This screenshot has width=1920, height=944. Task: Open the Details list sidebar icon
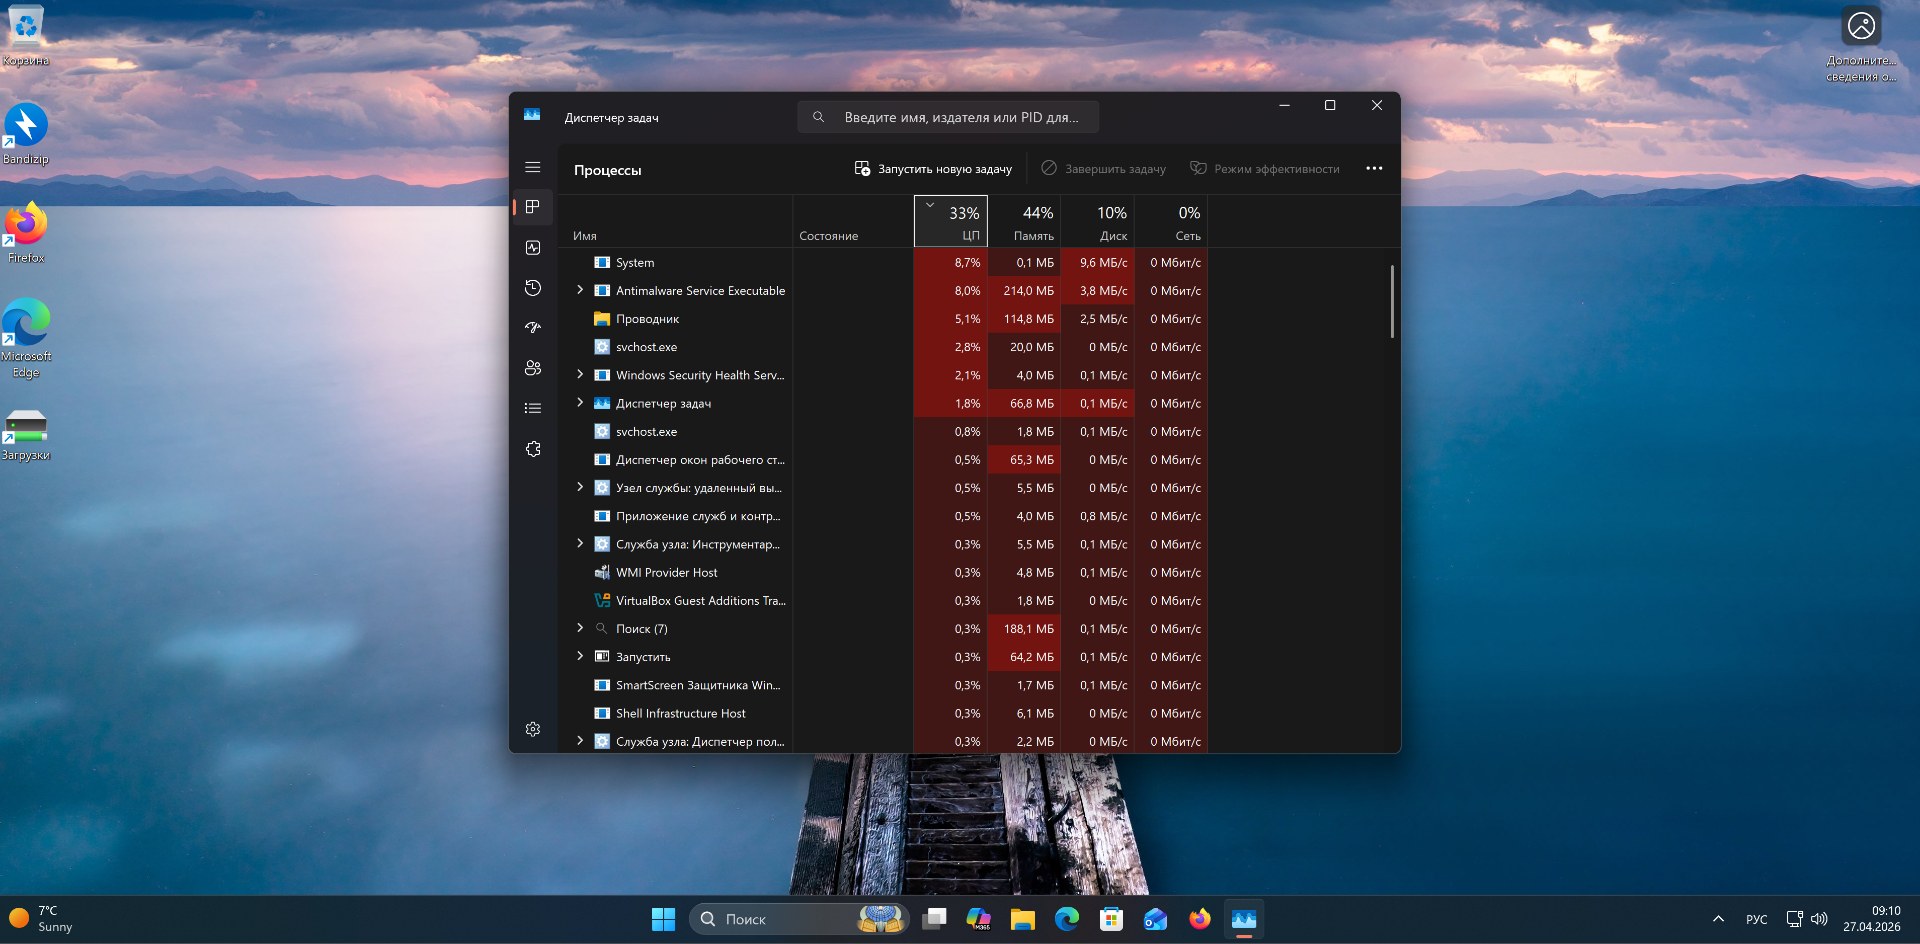[x=533, y=408]
